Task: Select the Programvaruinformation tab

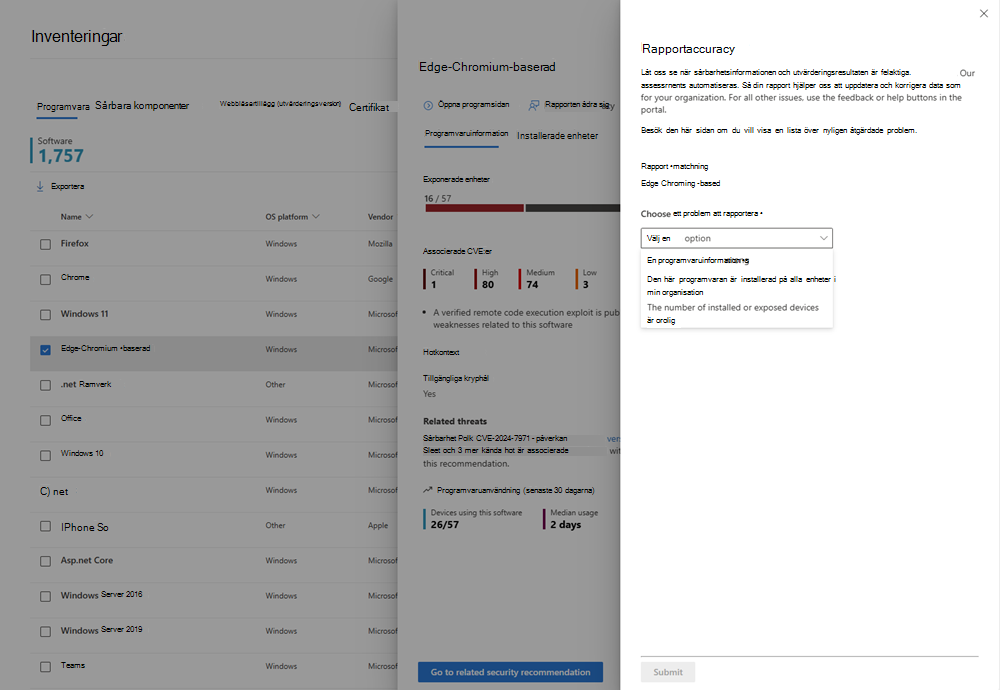Action: pos(467,133)
